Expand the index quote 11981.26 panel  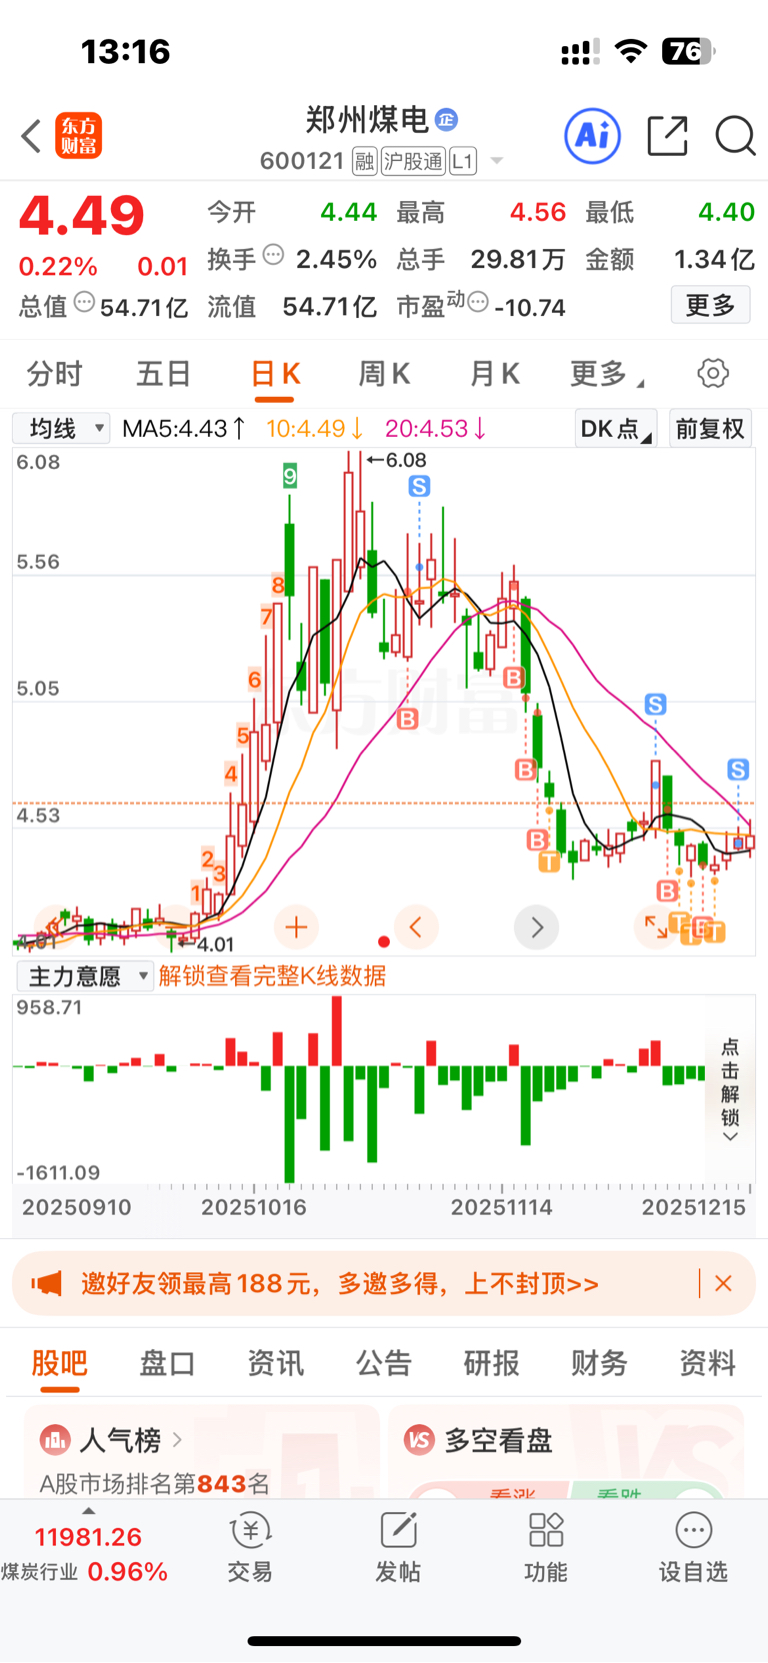click(88, 1536)
